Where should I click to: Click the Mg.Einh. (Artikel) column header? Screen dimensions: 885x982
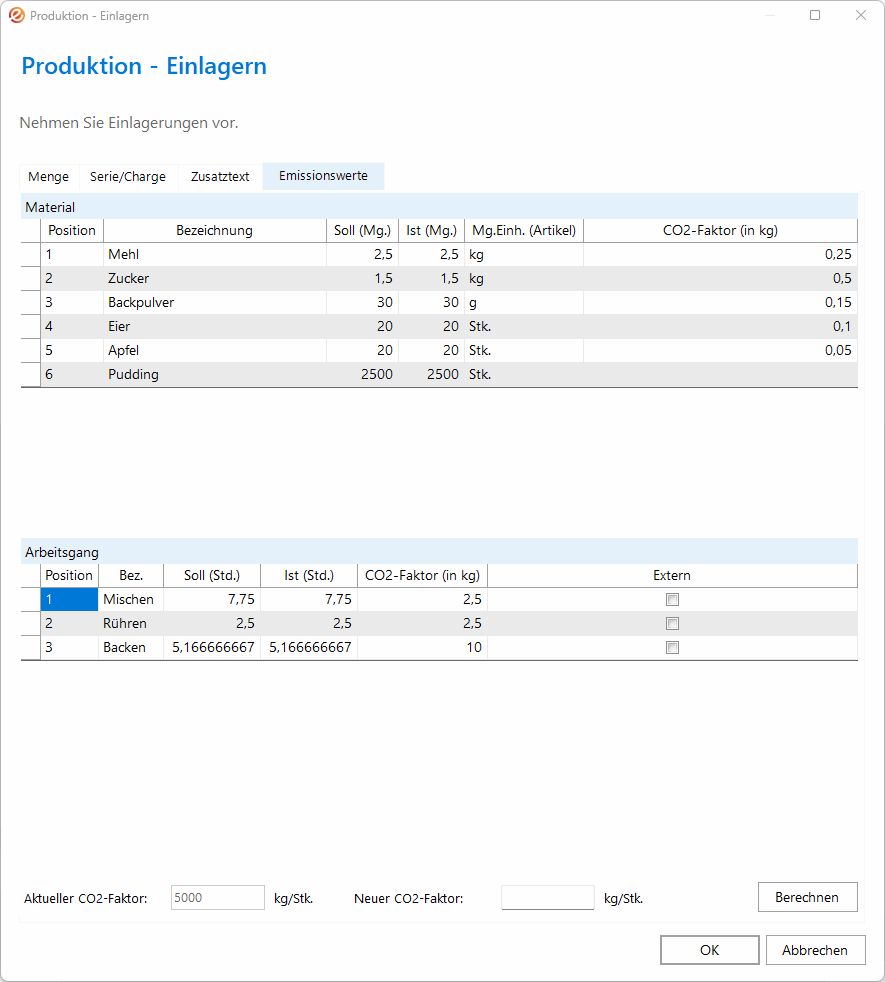(524, 230)
